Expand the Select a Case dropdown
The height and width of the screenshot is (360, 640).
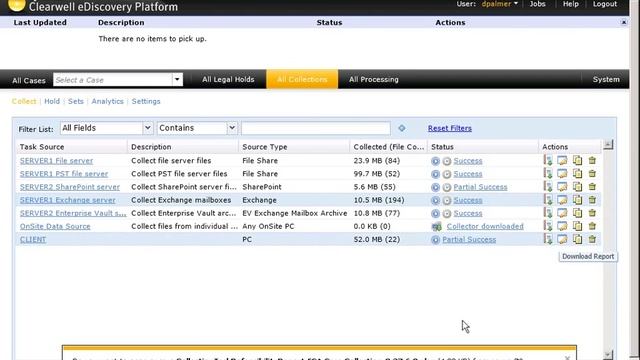[177, 80]
